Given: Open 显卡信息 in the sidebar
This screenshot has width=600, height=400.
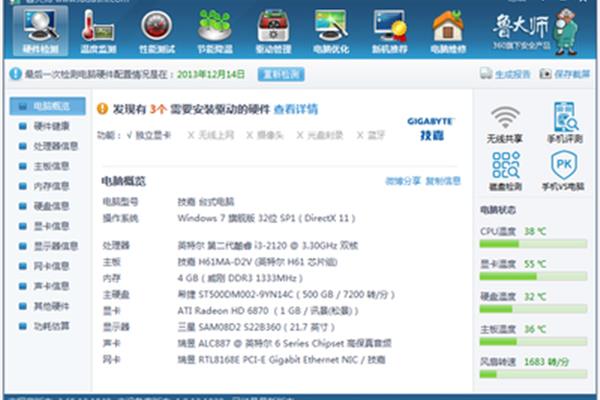Looking at the screenshot, I should coord(44,226).
